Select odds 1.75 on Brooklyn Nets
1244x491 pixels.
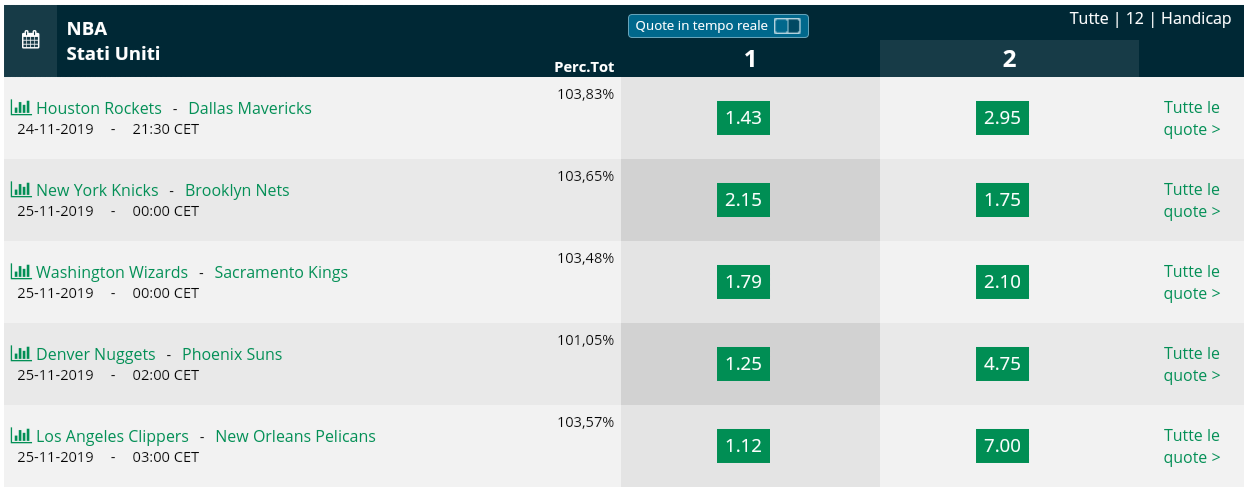(x=1002, y=200)
